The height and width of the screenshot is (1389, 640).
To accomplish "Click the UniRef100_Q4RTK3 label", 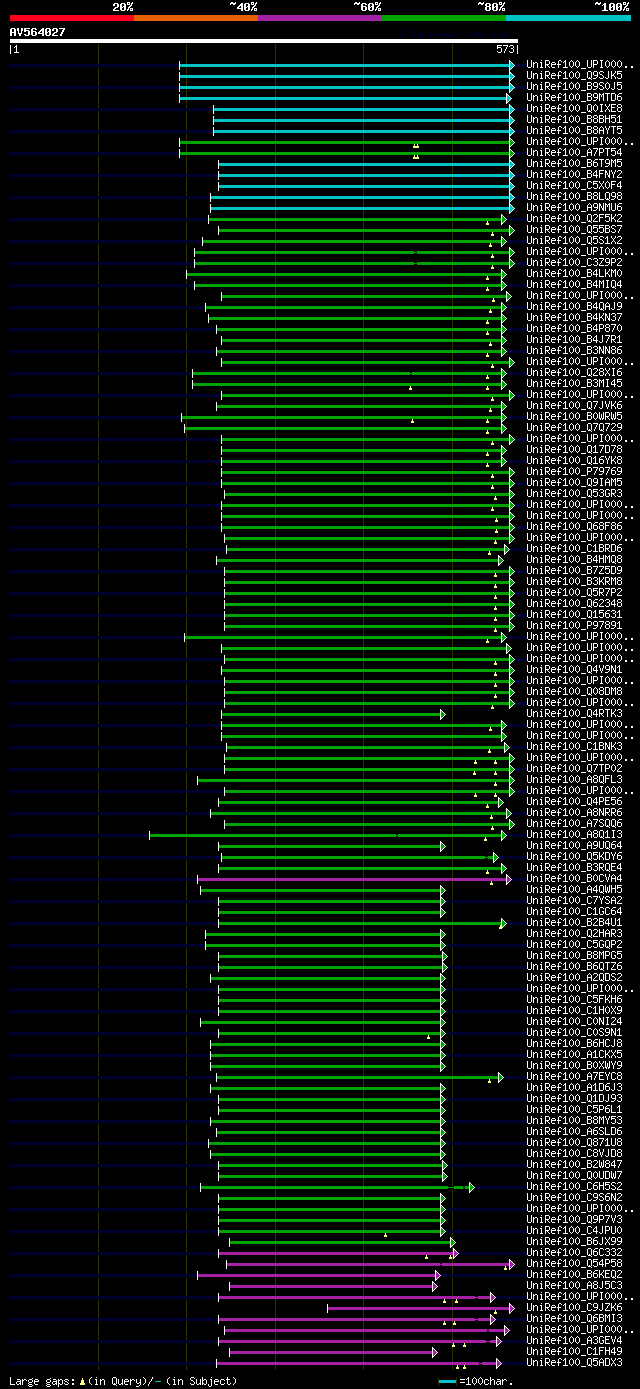I will [x=575, y=713].
